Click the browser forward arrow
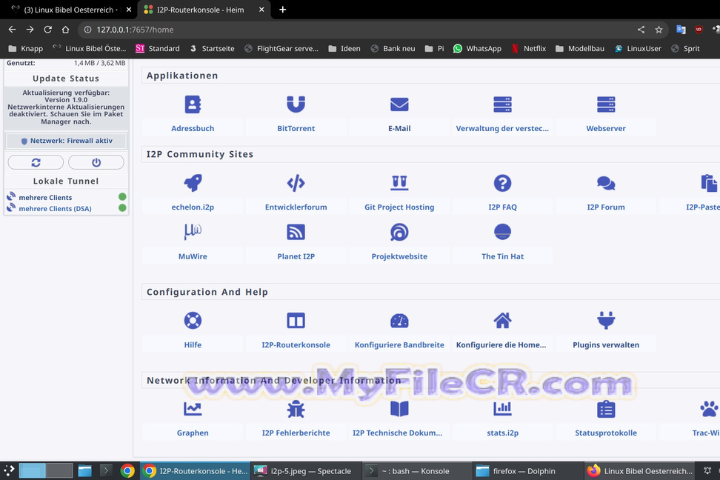 coord(30,29)
